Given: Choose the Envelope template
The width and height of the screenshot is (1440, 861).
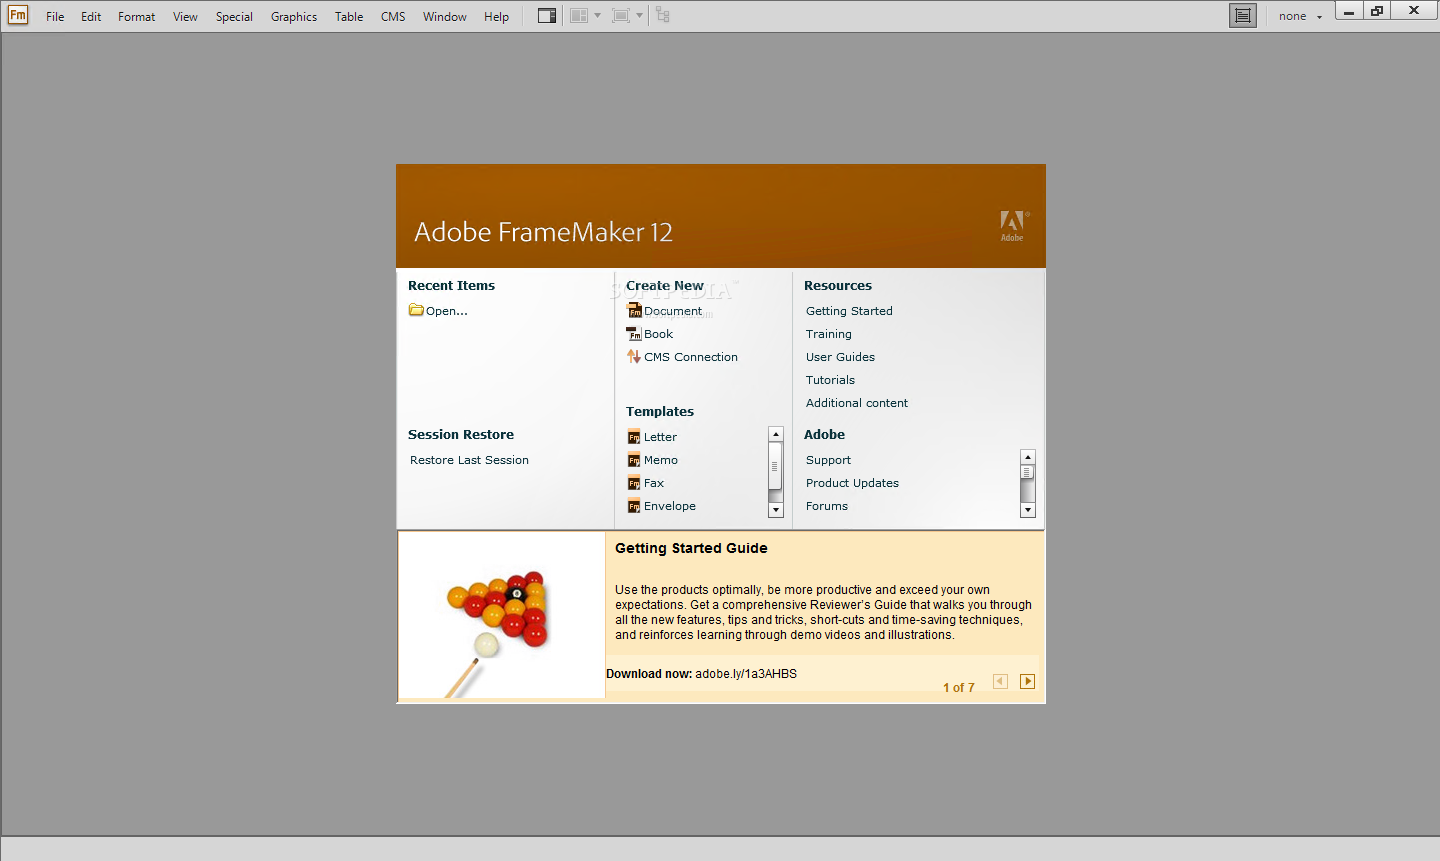Looking at the screenshot, I should [x=670, y=506].
